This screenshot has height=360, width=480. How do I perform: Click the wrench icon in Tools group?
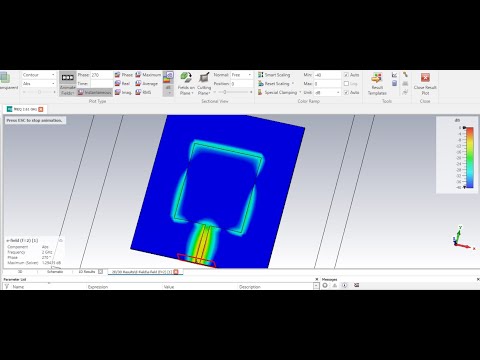coord(405,75)
